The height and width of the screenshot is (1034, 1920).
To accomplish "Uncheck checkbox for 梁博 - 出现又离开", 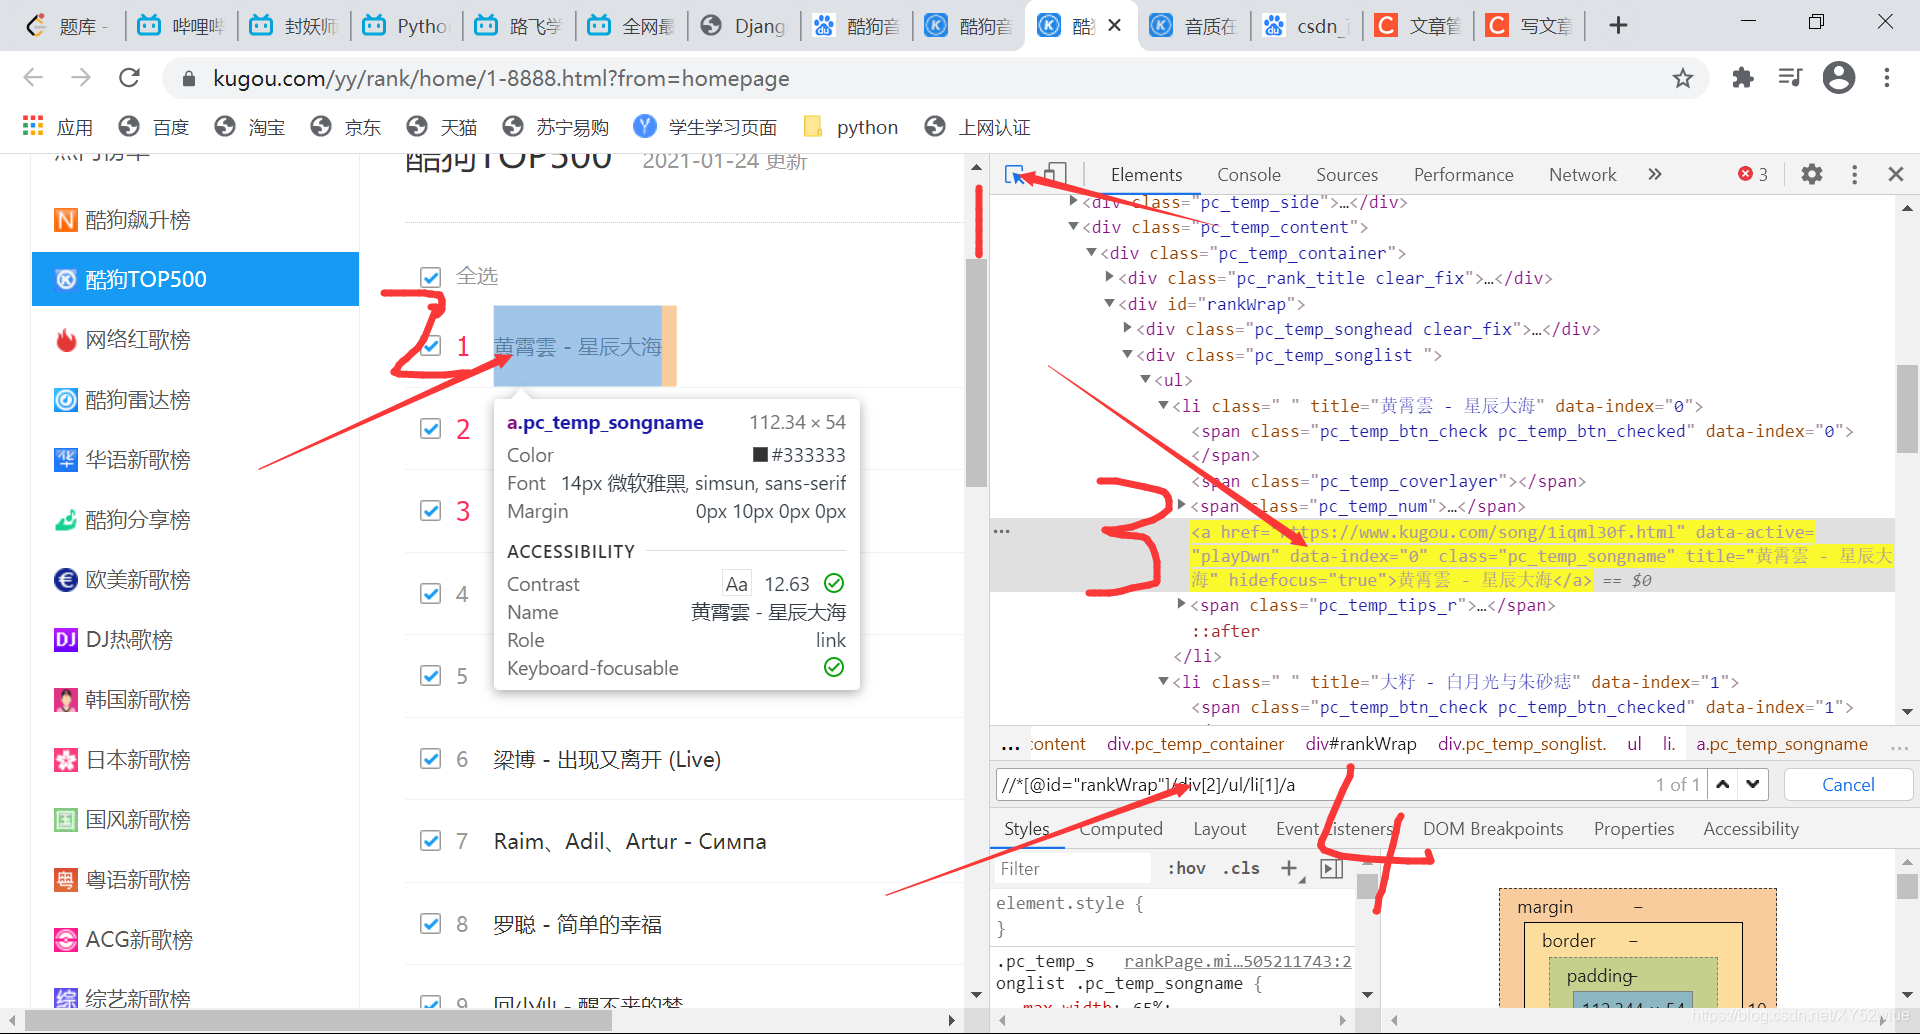I will pos(431,759).
